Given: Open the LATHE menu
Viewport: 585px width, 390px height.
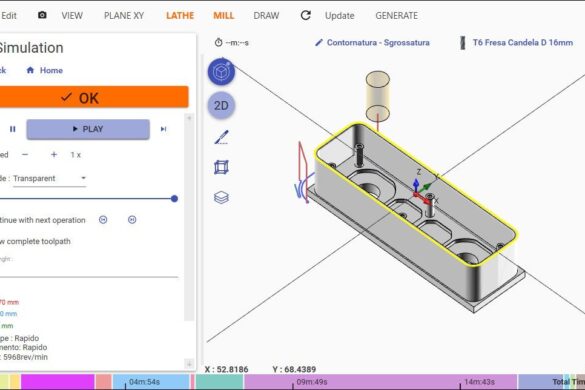Looking at the screenshot, I should (180, 16).
